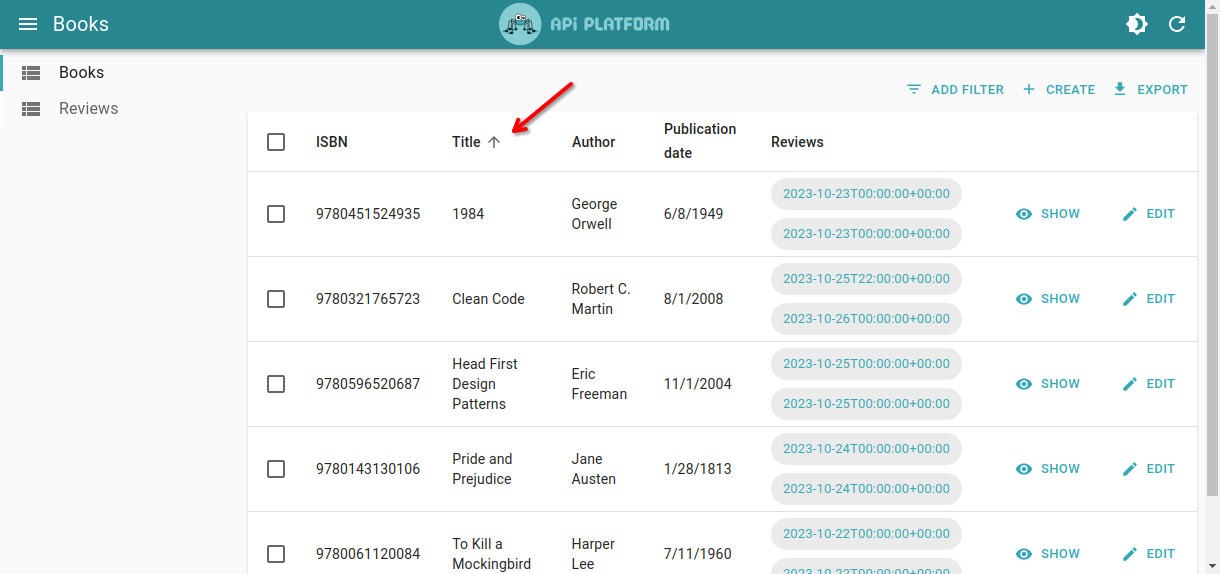Check the select-all checkbox in table header
1220x574 pixels.
pyautogui.click(x=276, y=142)
